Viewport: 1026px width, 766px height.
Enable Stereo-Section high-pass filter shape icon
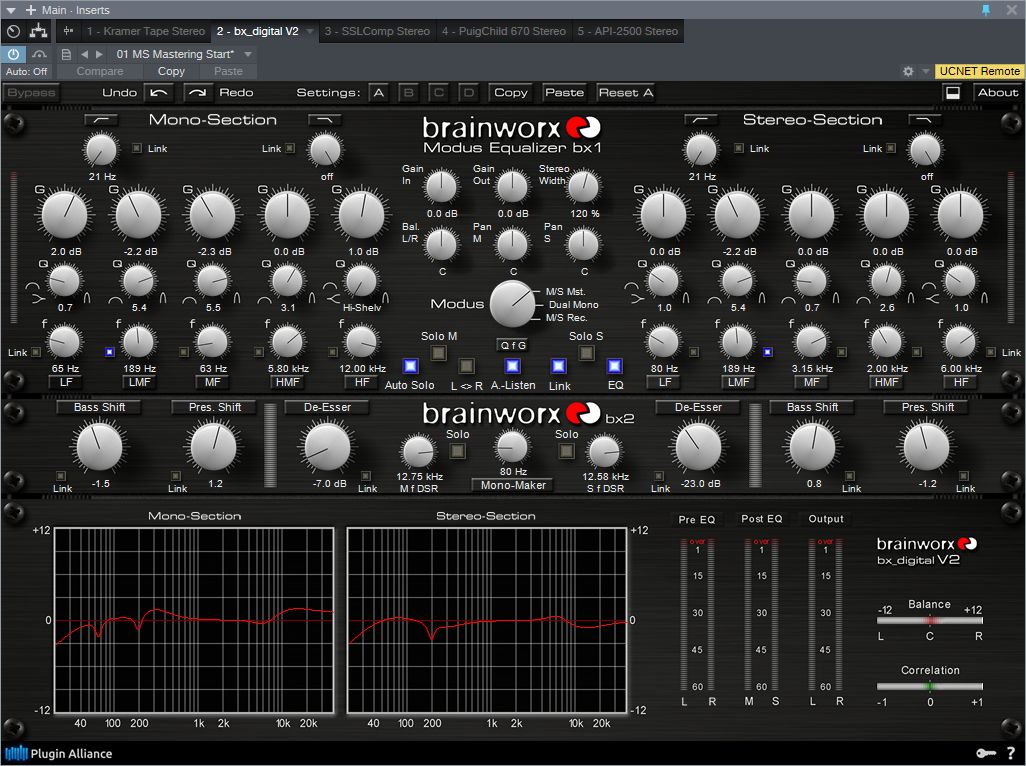701,120
